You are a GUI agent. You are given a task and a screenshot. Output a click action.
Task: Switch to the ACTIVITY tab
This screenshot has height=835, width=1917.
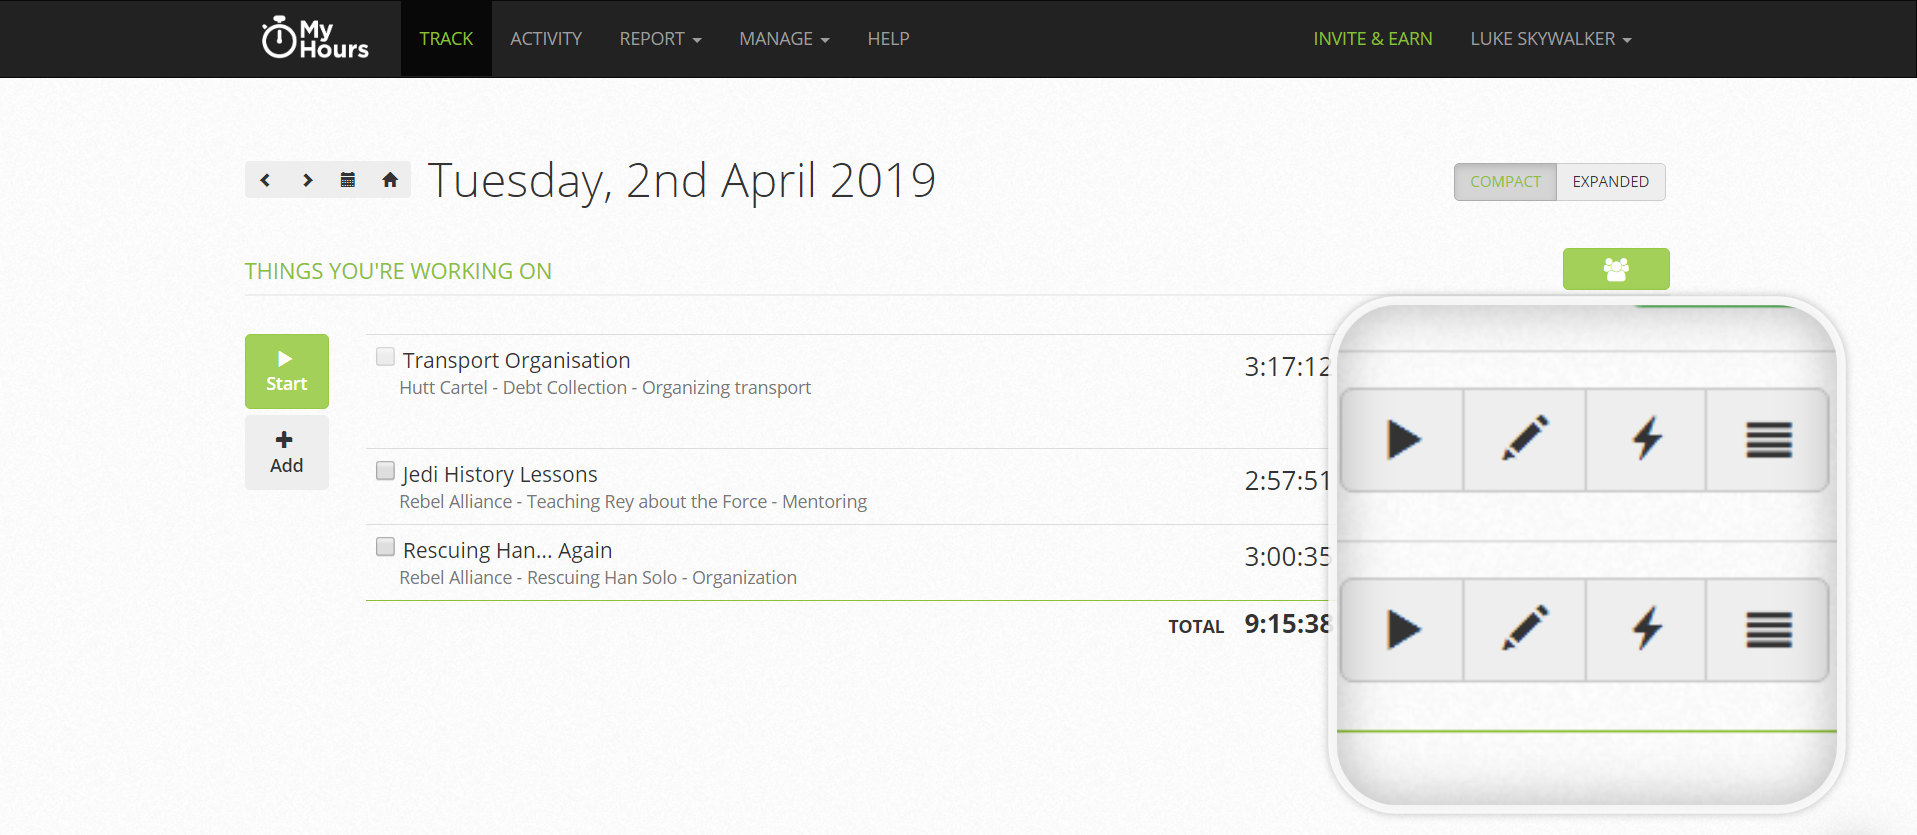[545, 38]
